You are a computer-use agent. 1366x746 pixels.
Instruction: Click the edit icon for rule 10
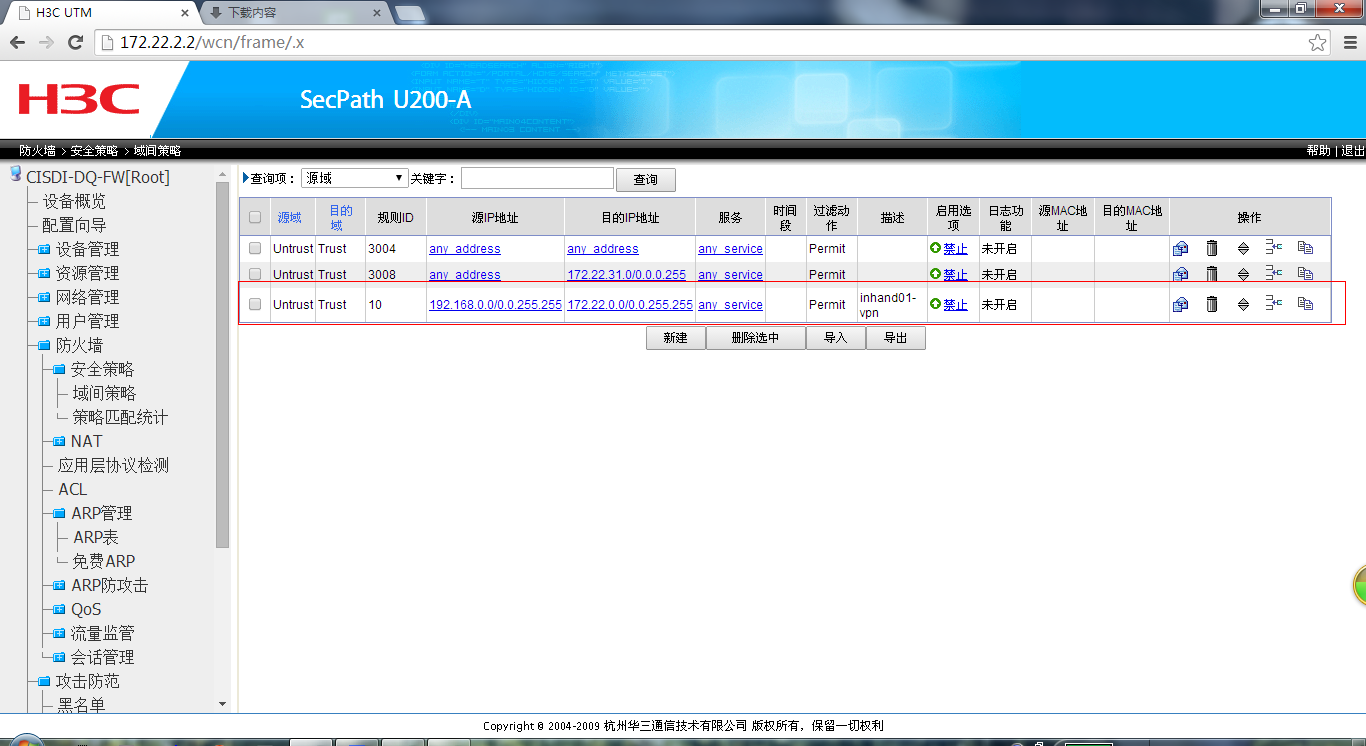[1180, 304]
